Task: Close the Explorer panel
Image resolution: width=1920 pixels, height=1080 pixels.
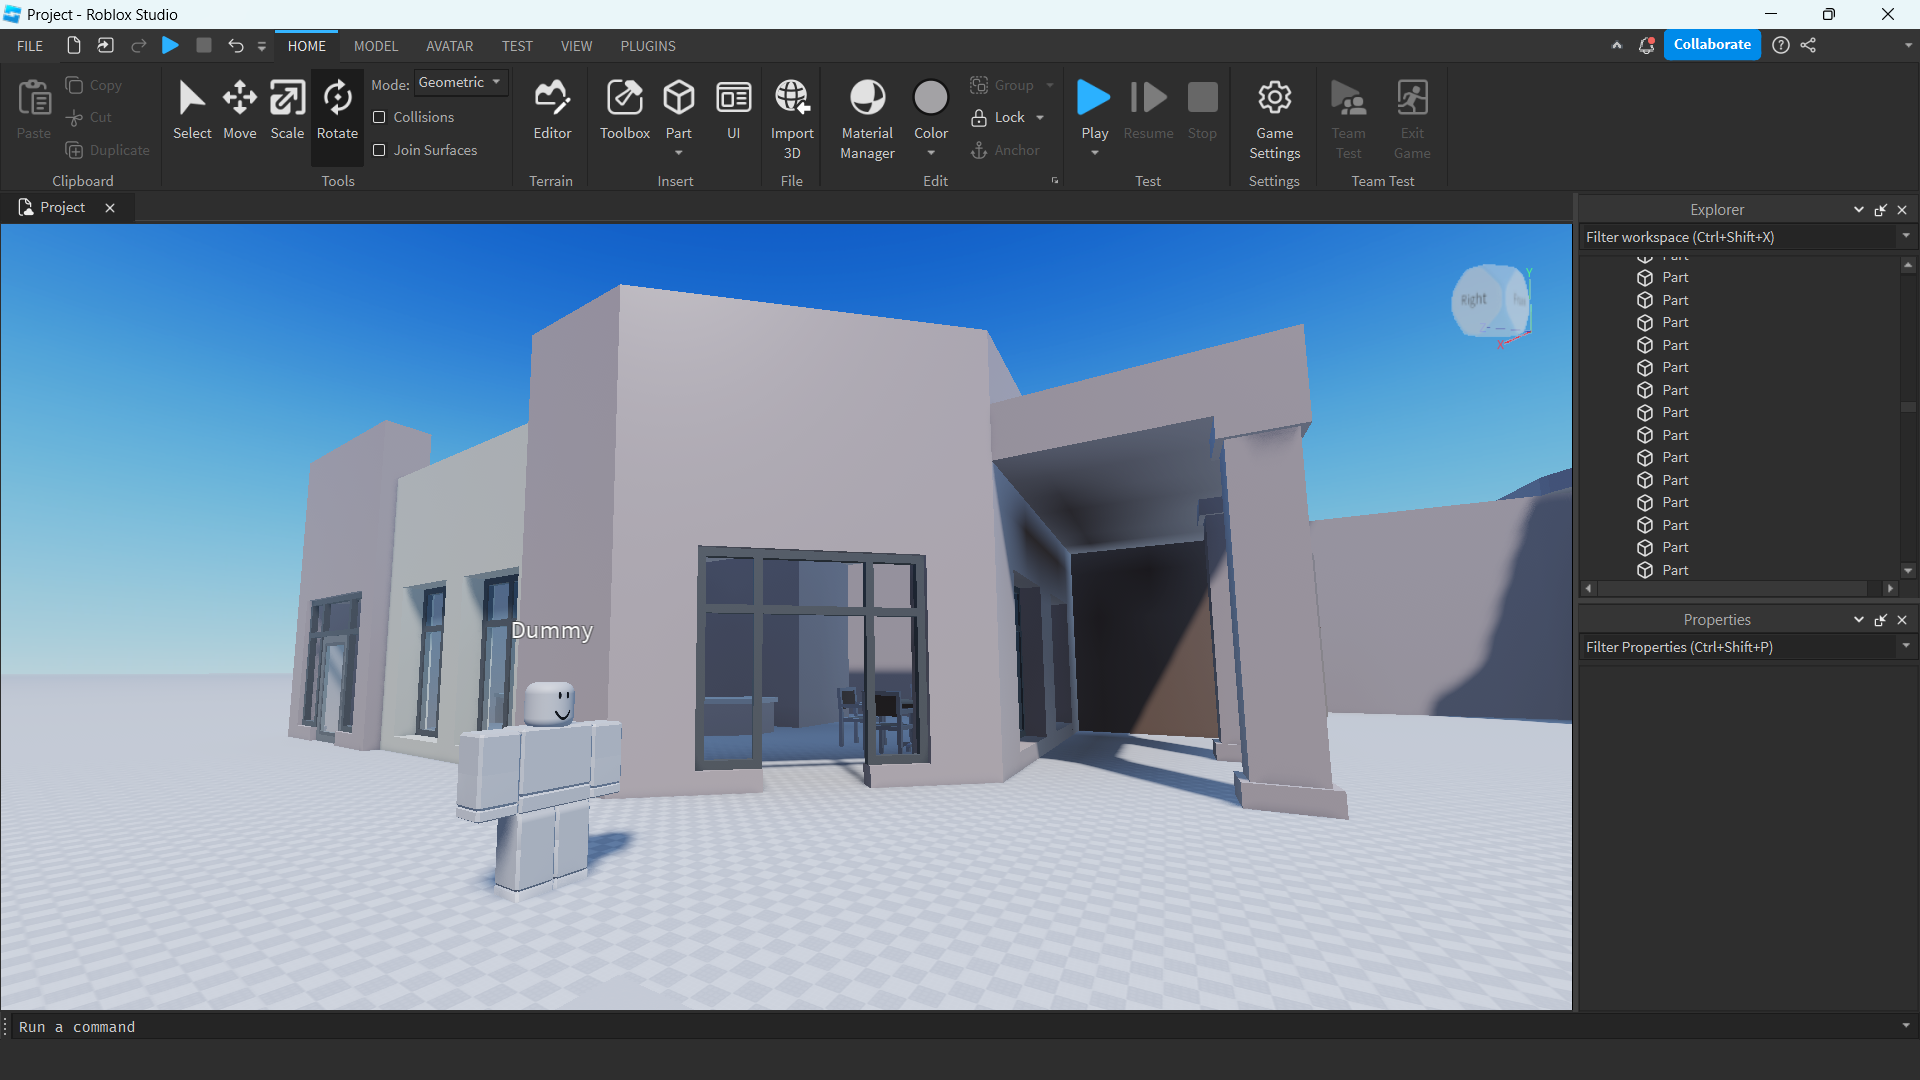Action: pos(1902,210)
